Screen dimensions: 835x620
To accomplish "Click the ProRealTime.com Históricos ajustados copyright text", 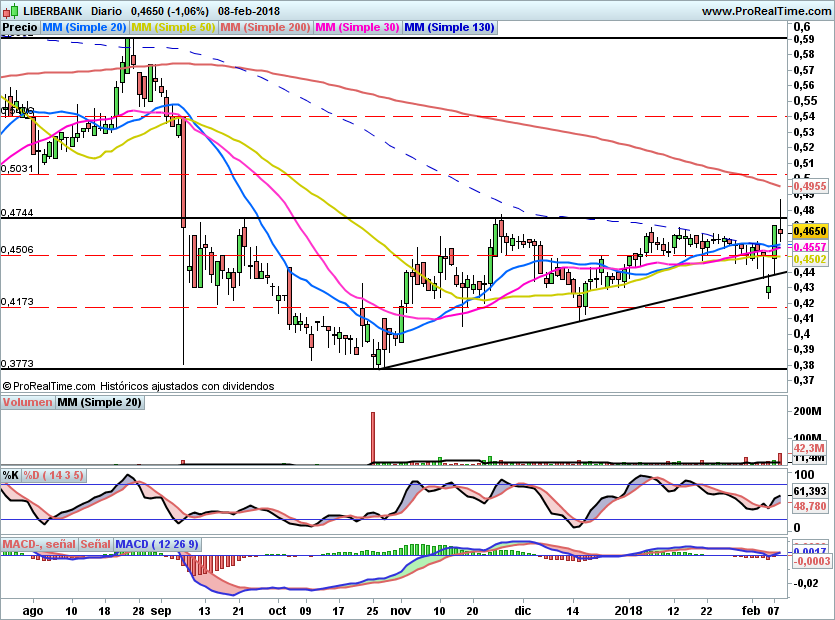I will point(139,386).
